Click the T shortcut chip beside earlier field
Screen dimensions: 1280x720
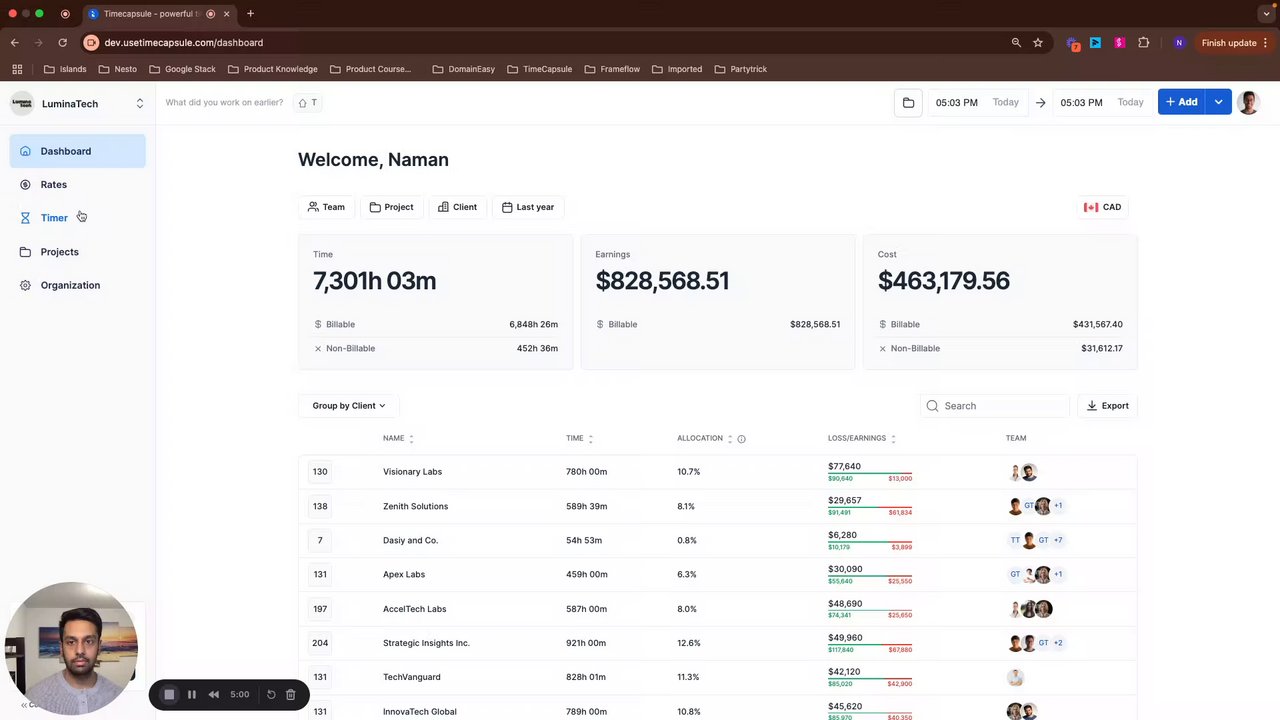pyautogui.click(x=308, y=102)
